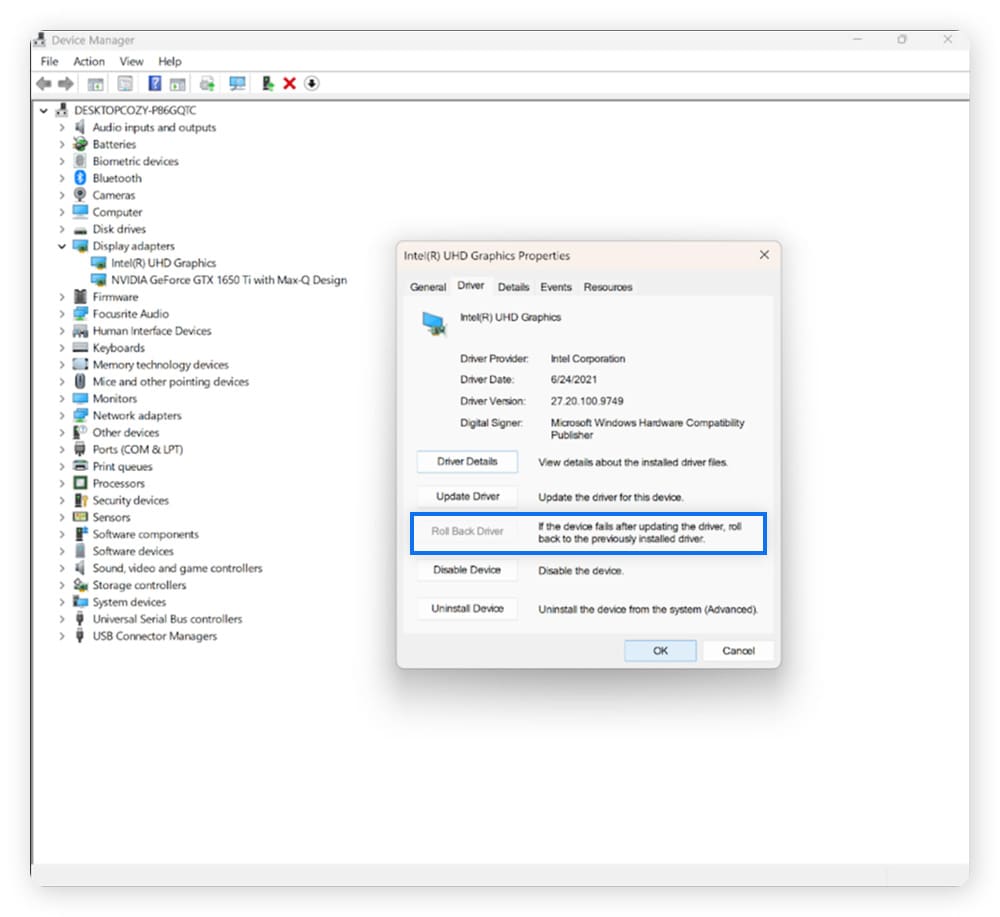Click Cancel in the Properties dialog
The image size is (1000, 917).
point(739,650)
